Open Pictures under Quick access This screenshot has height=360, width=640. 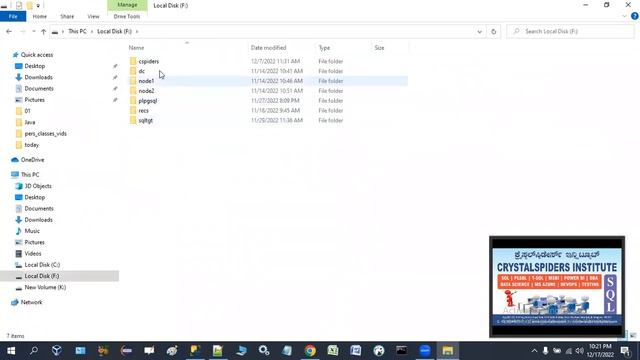[x=34, y=100]
